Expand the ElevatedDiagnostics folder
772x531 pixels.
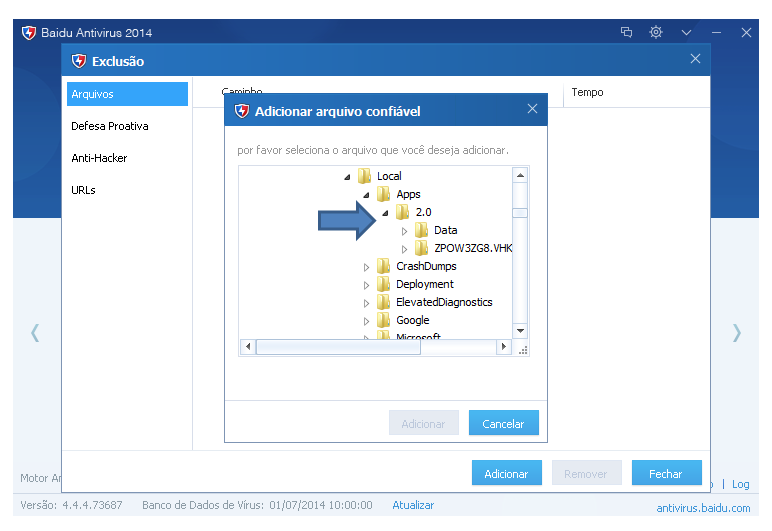coord(366,303)
